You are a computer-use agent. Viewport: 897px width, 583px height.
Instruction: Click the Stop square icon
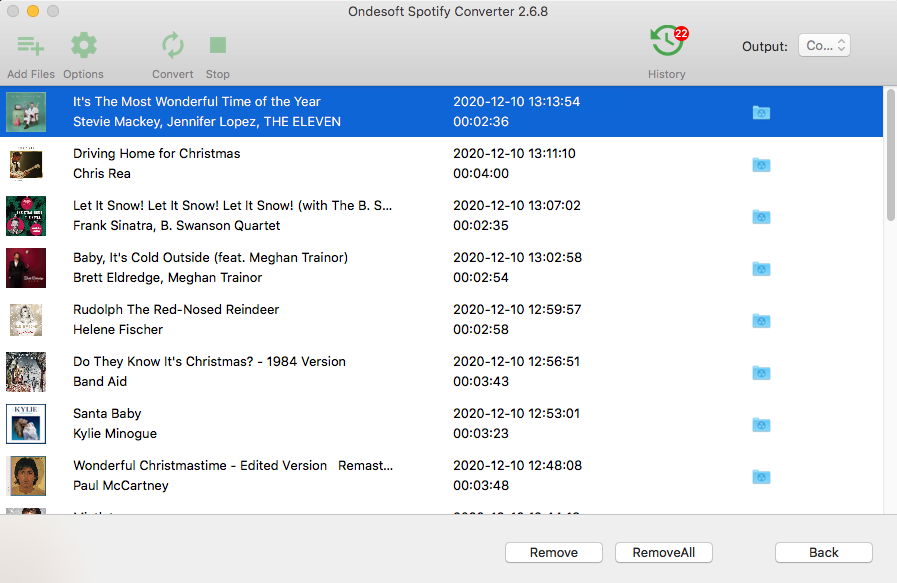217,45
